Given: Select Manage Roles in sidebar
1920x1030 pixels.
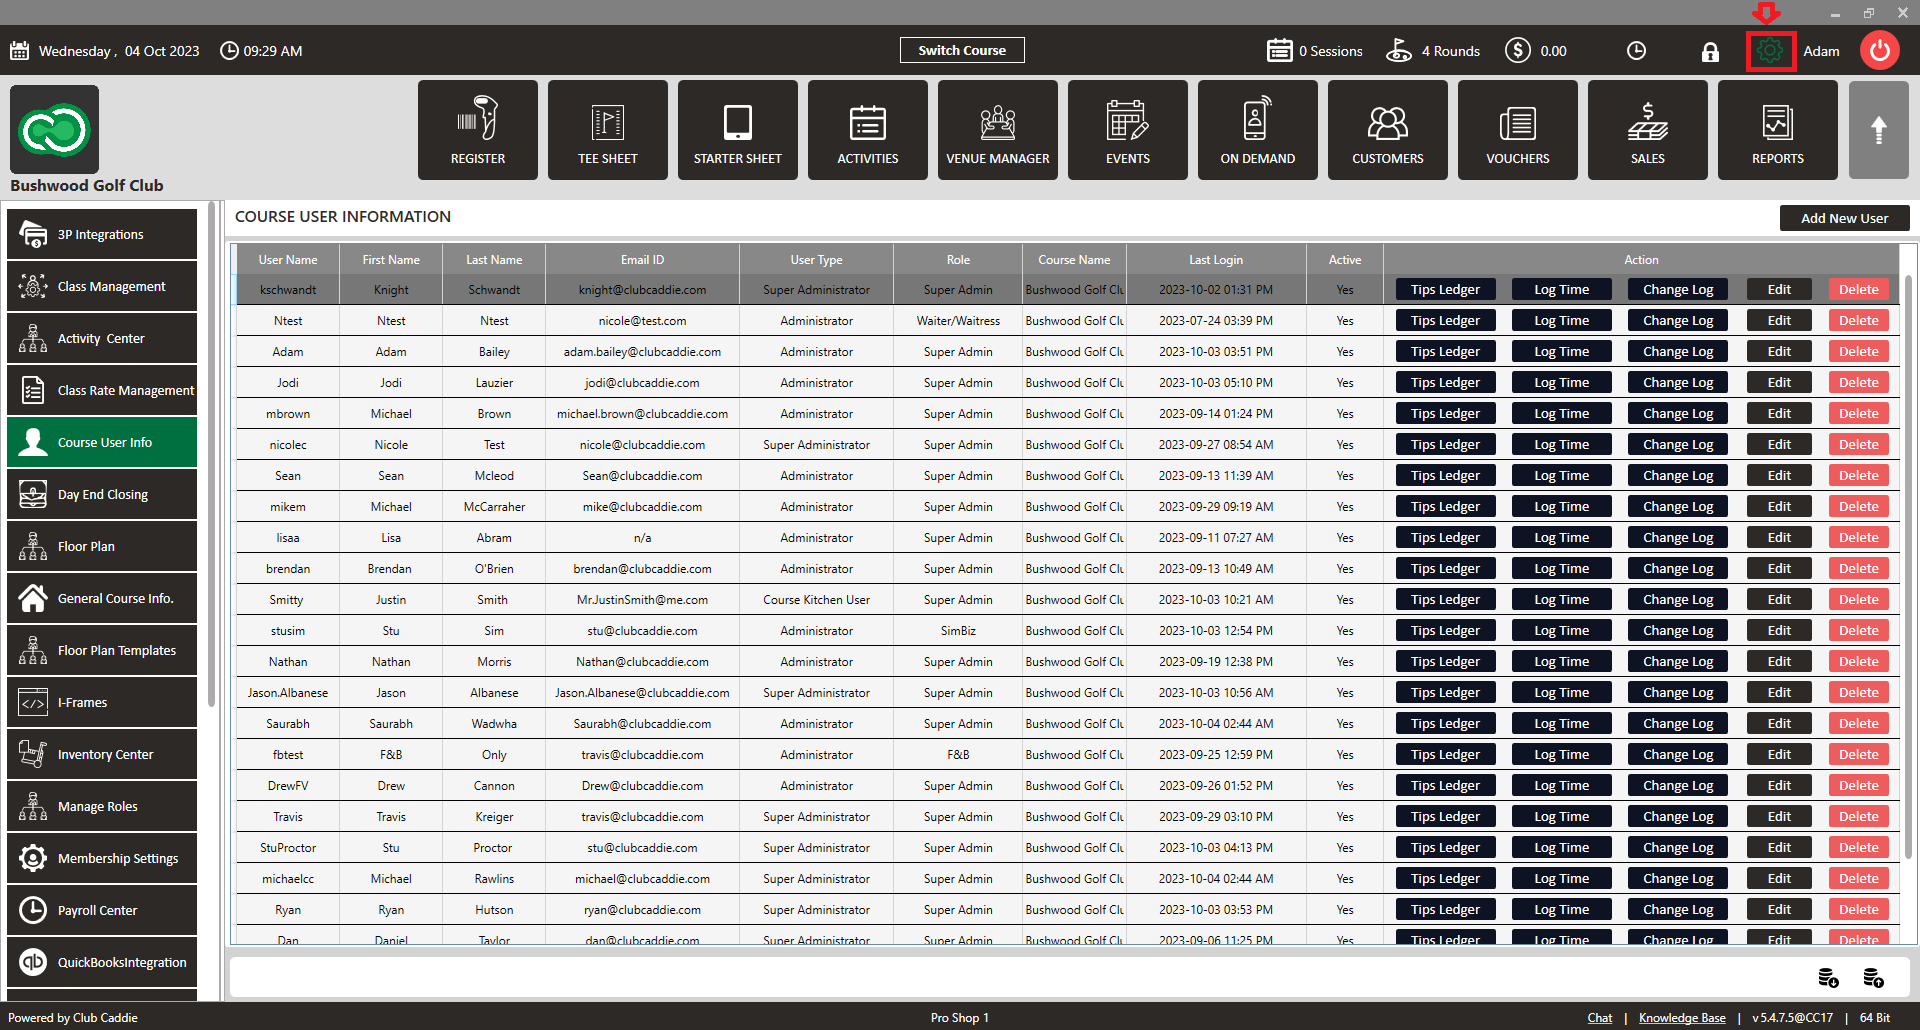Looking at the screenshot, I should 102,806.
